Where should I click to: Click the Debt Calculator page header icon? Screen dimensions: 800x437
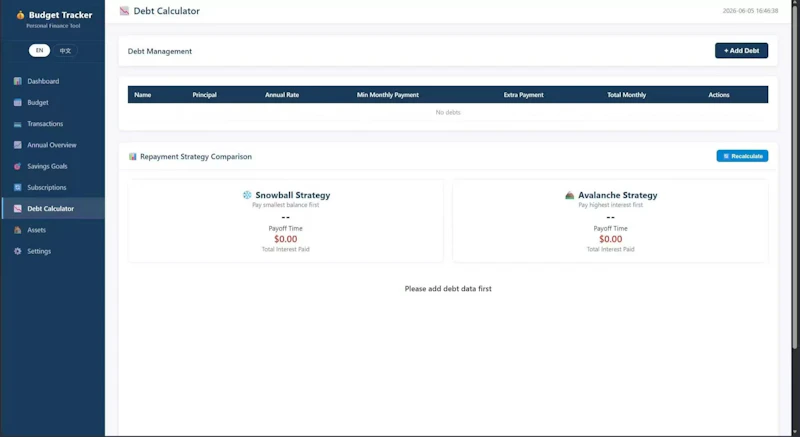(124, 11)
